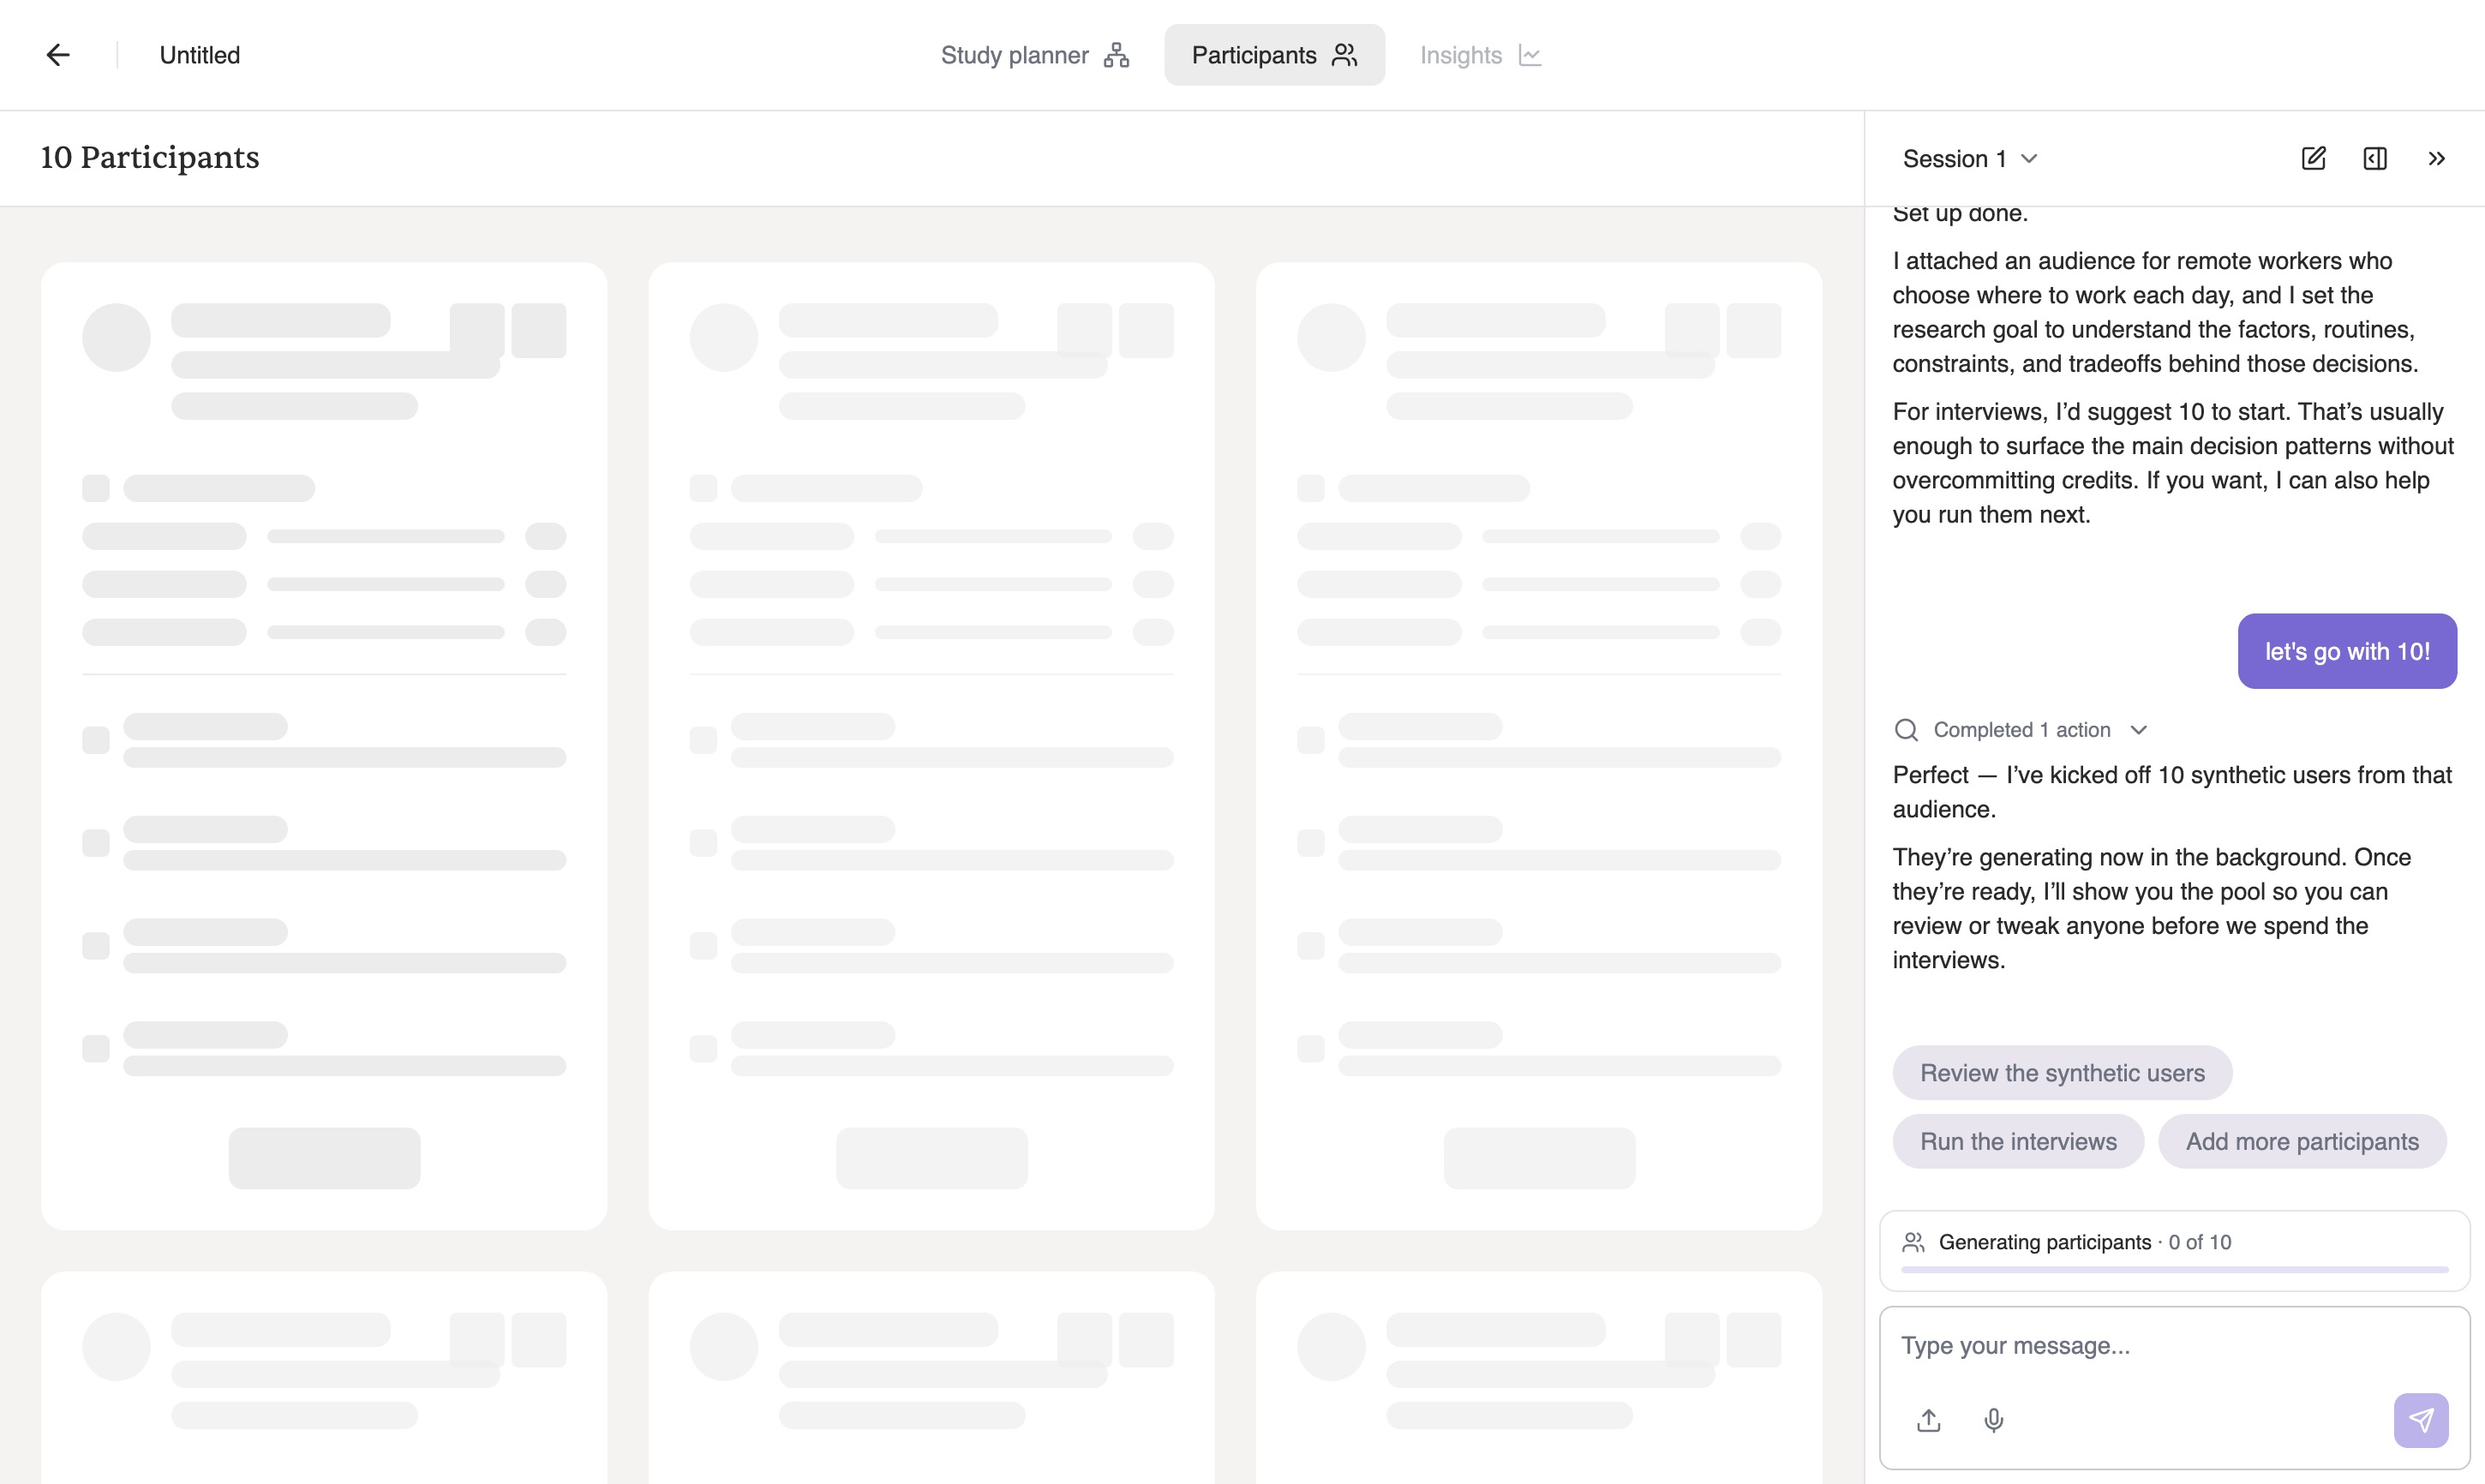Send the message with the paper plane button
Viewport: 2485px width, 1484px height.
point(2421,1420)
